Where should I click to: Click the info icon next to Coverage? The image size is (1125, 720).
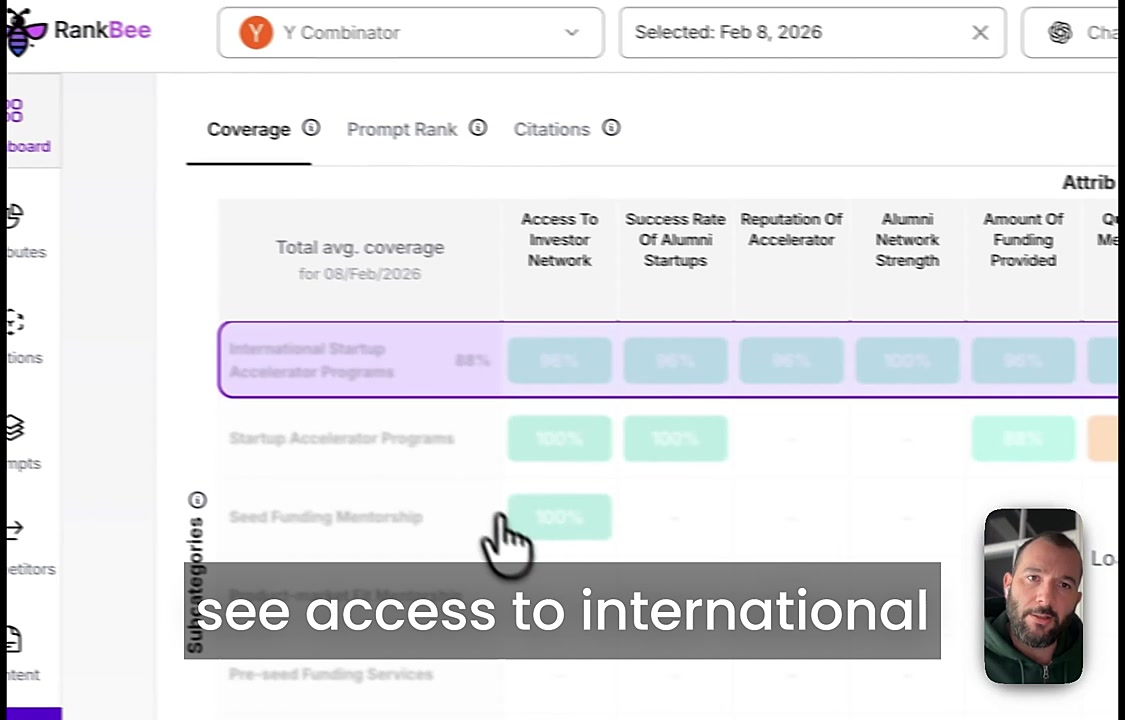(x=311, y=128)
